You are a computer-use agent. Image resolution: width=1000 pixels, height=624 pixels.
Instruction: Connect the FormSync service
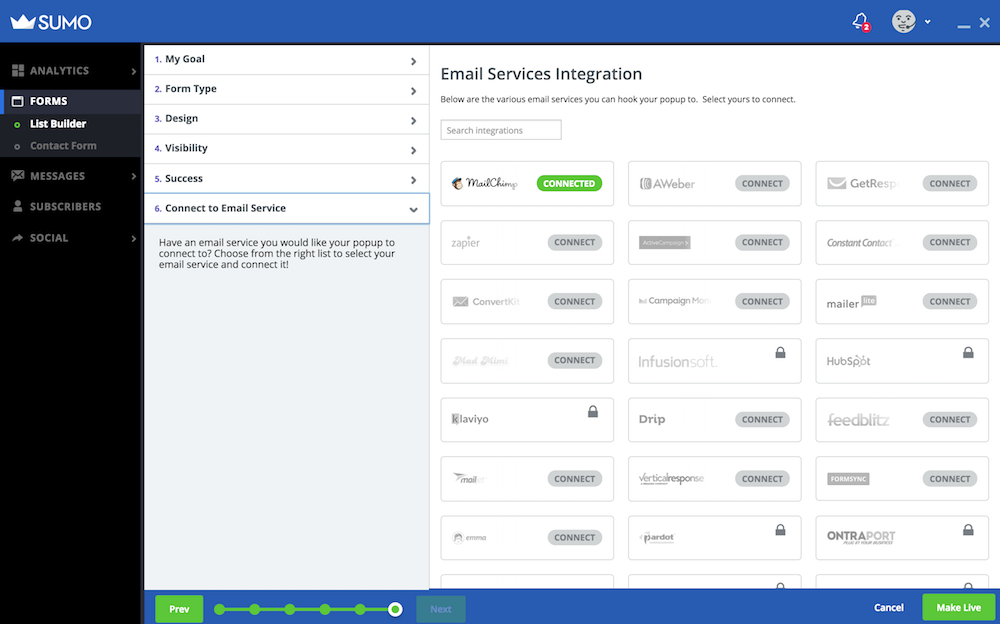click(950, 479)
